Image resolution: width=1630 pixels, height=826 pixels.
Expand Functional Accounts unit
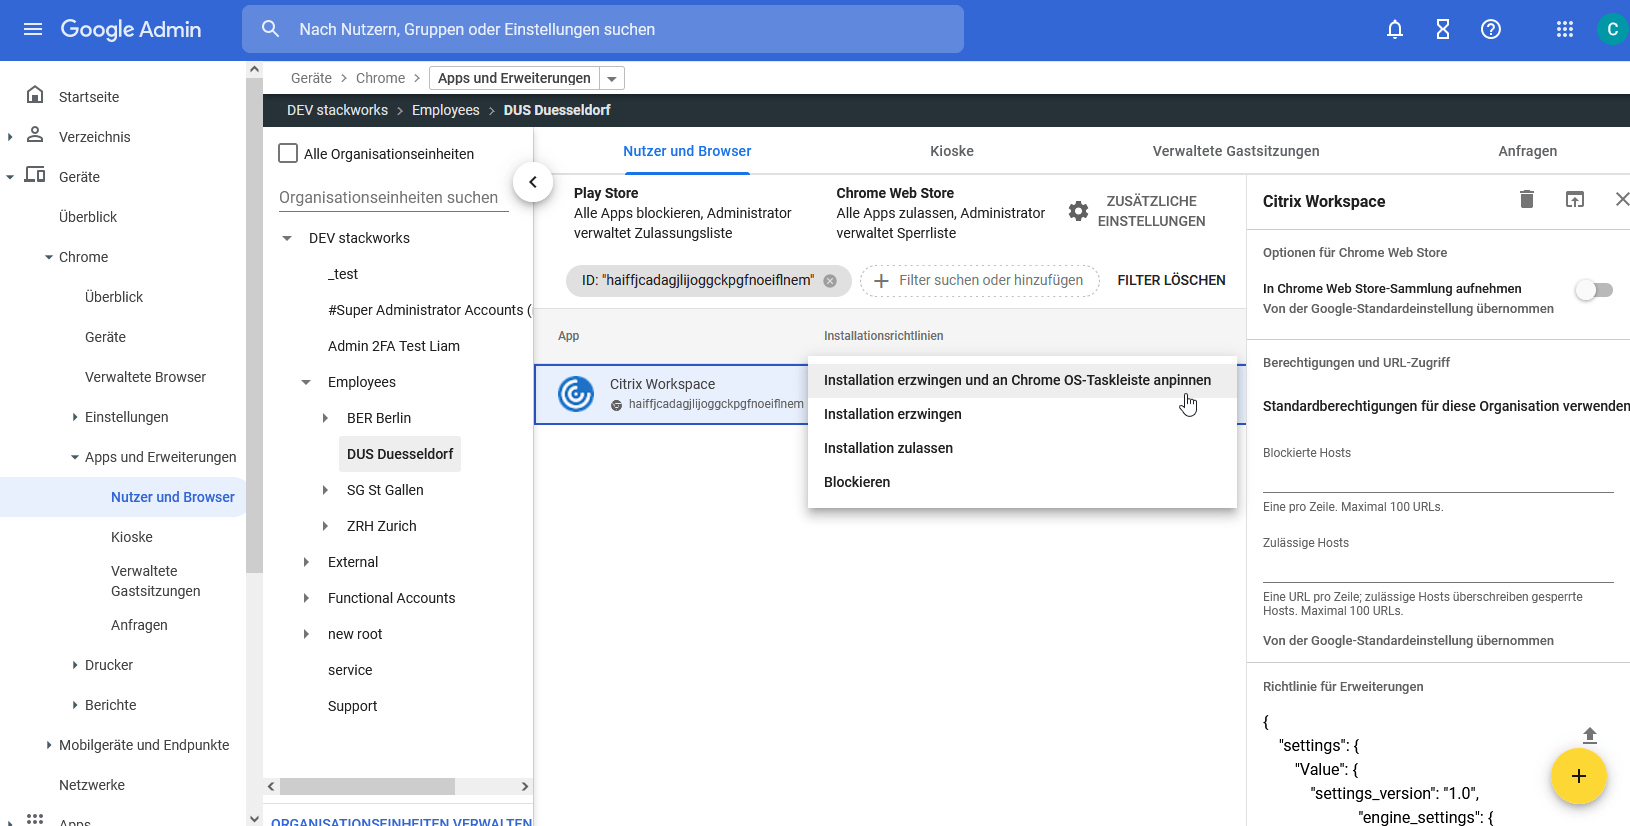coord(306,598)
